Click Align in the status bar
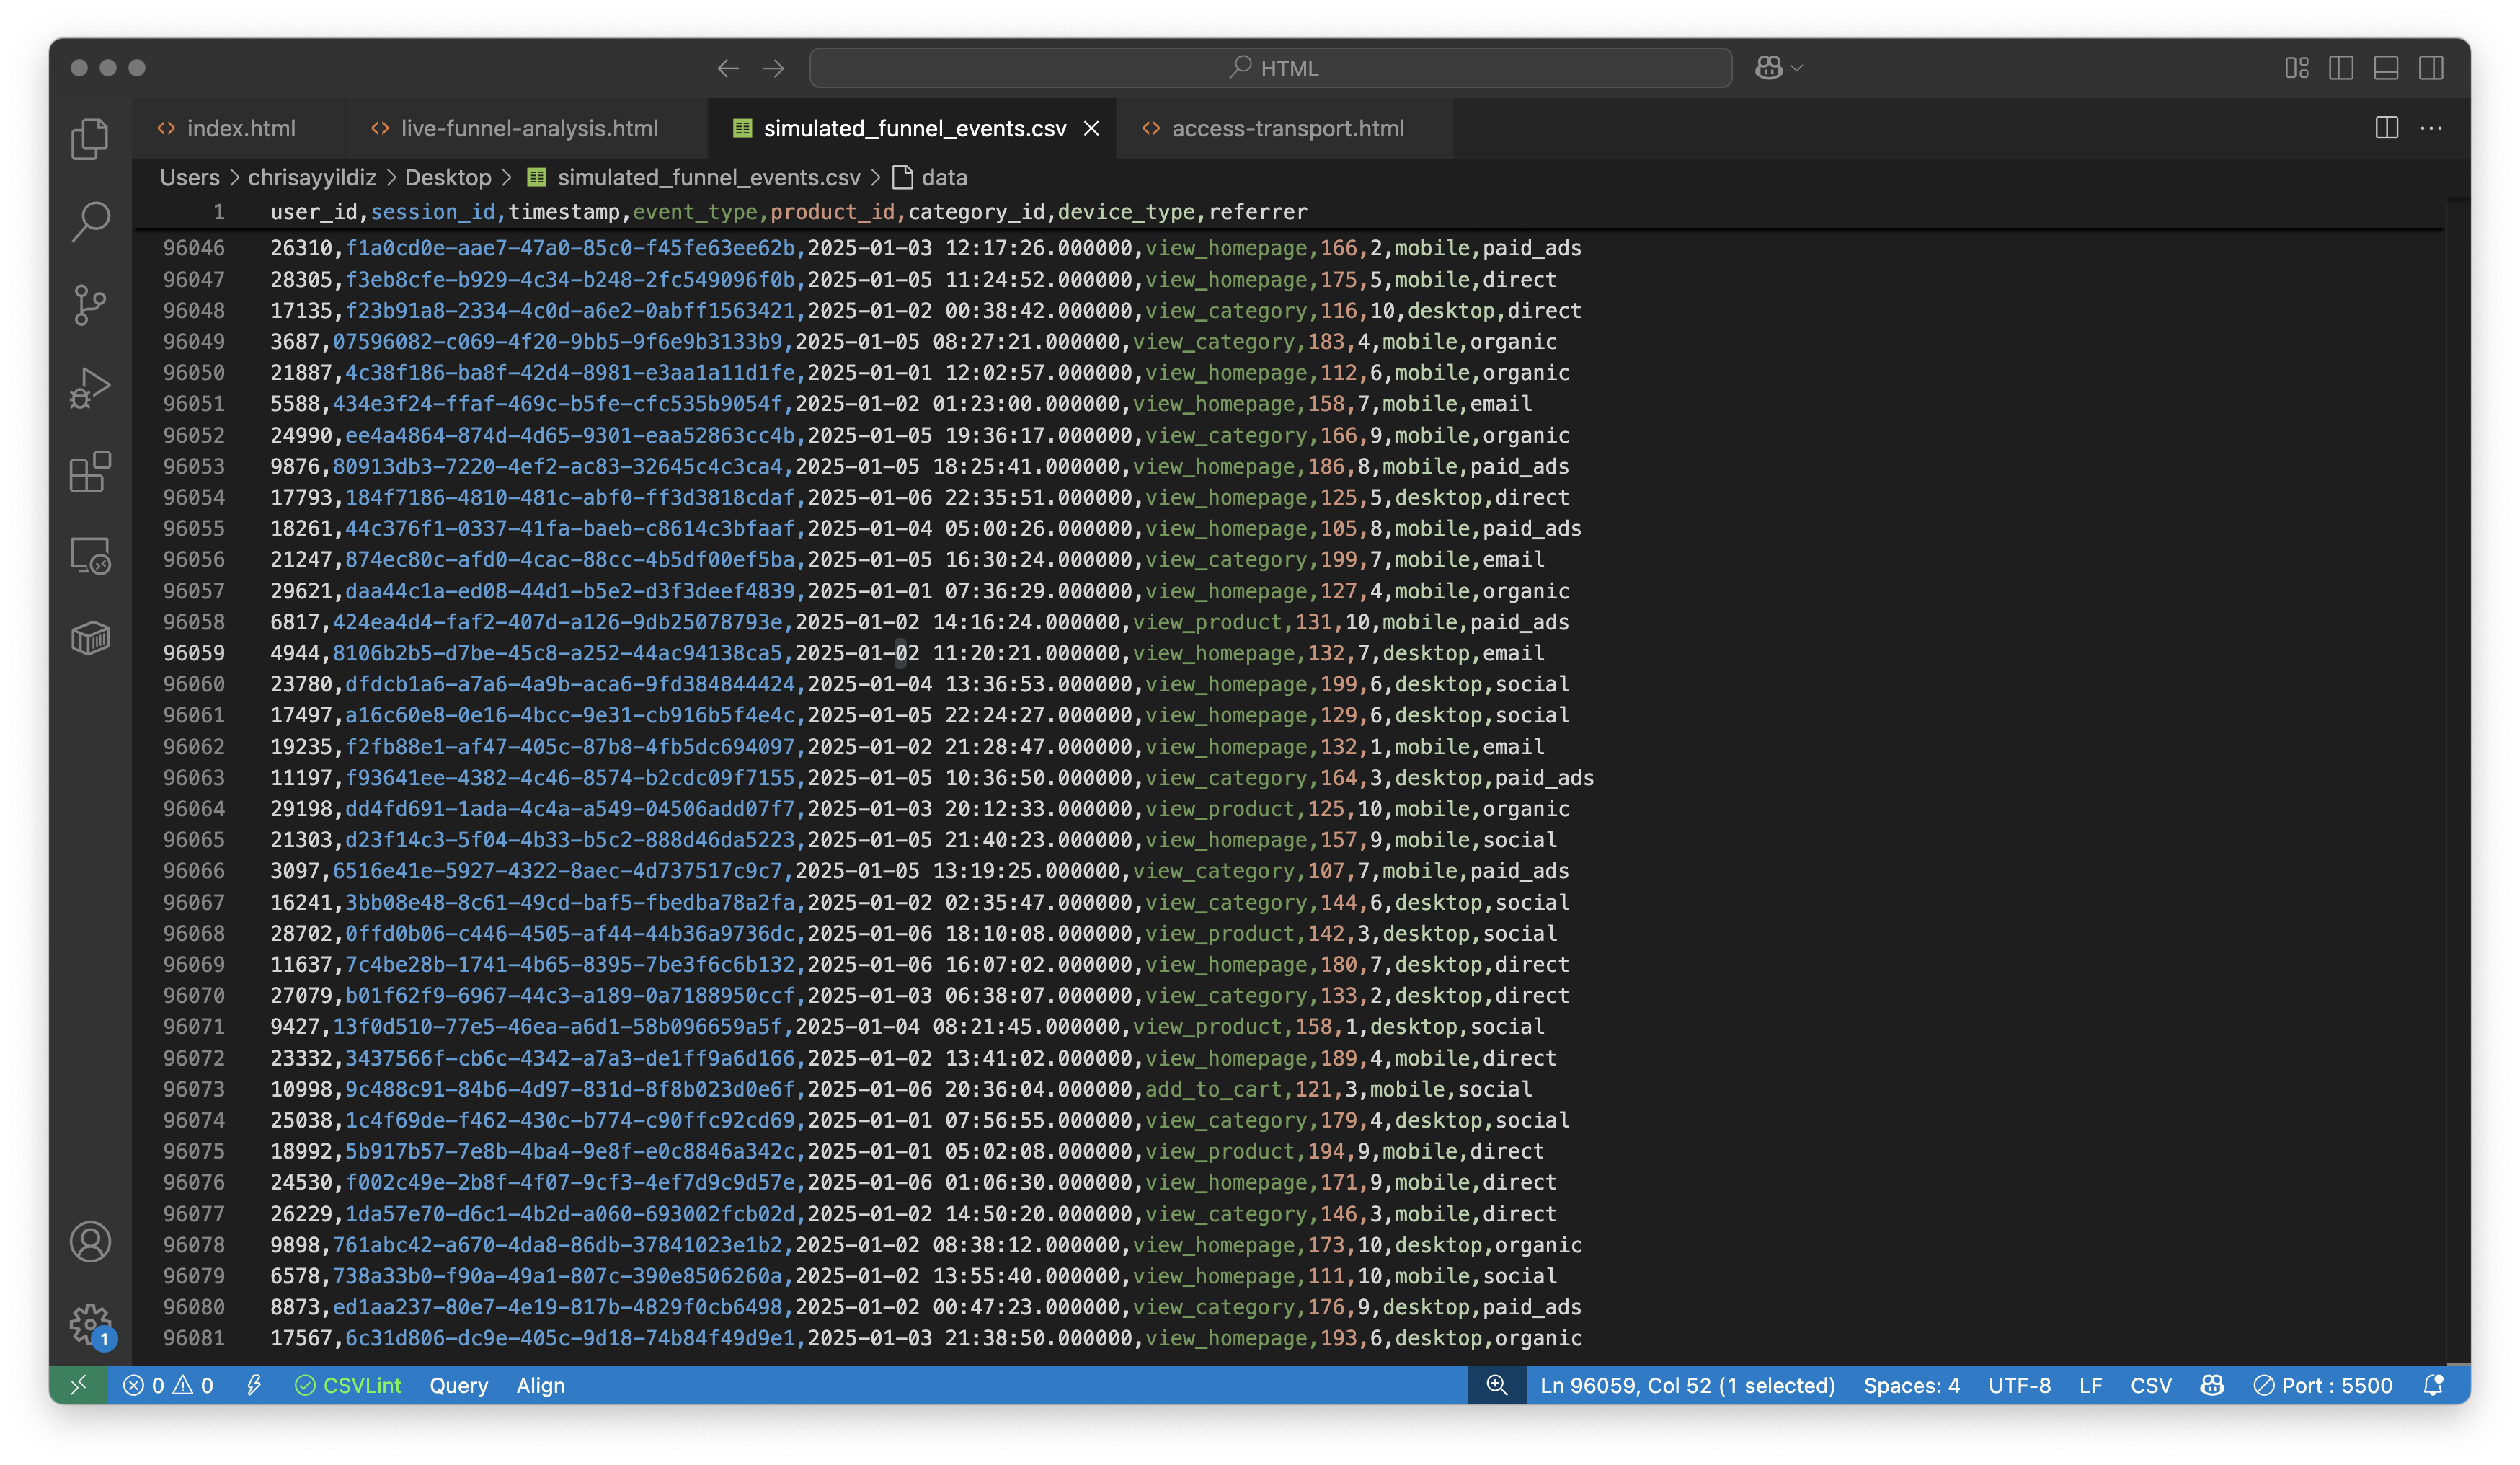Screen dimensions: 2520x1465 pos(540,1385)
